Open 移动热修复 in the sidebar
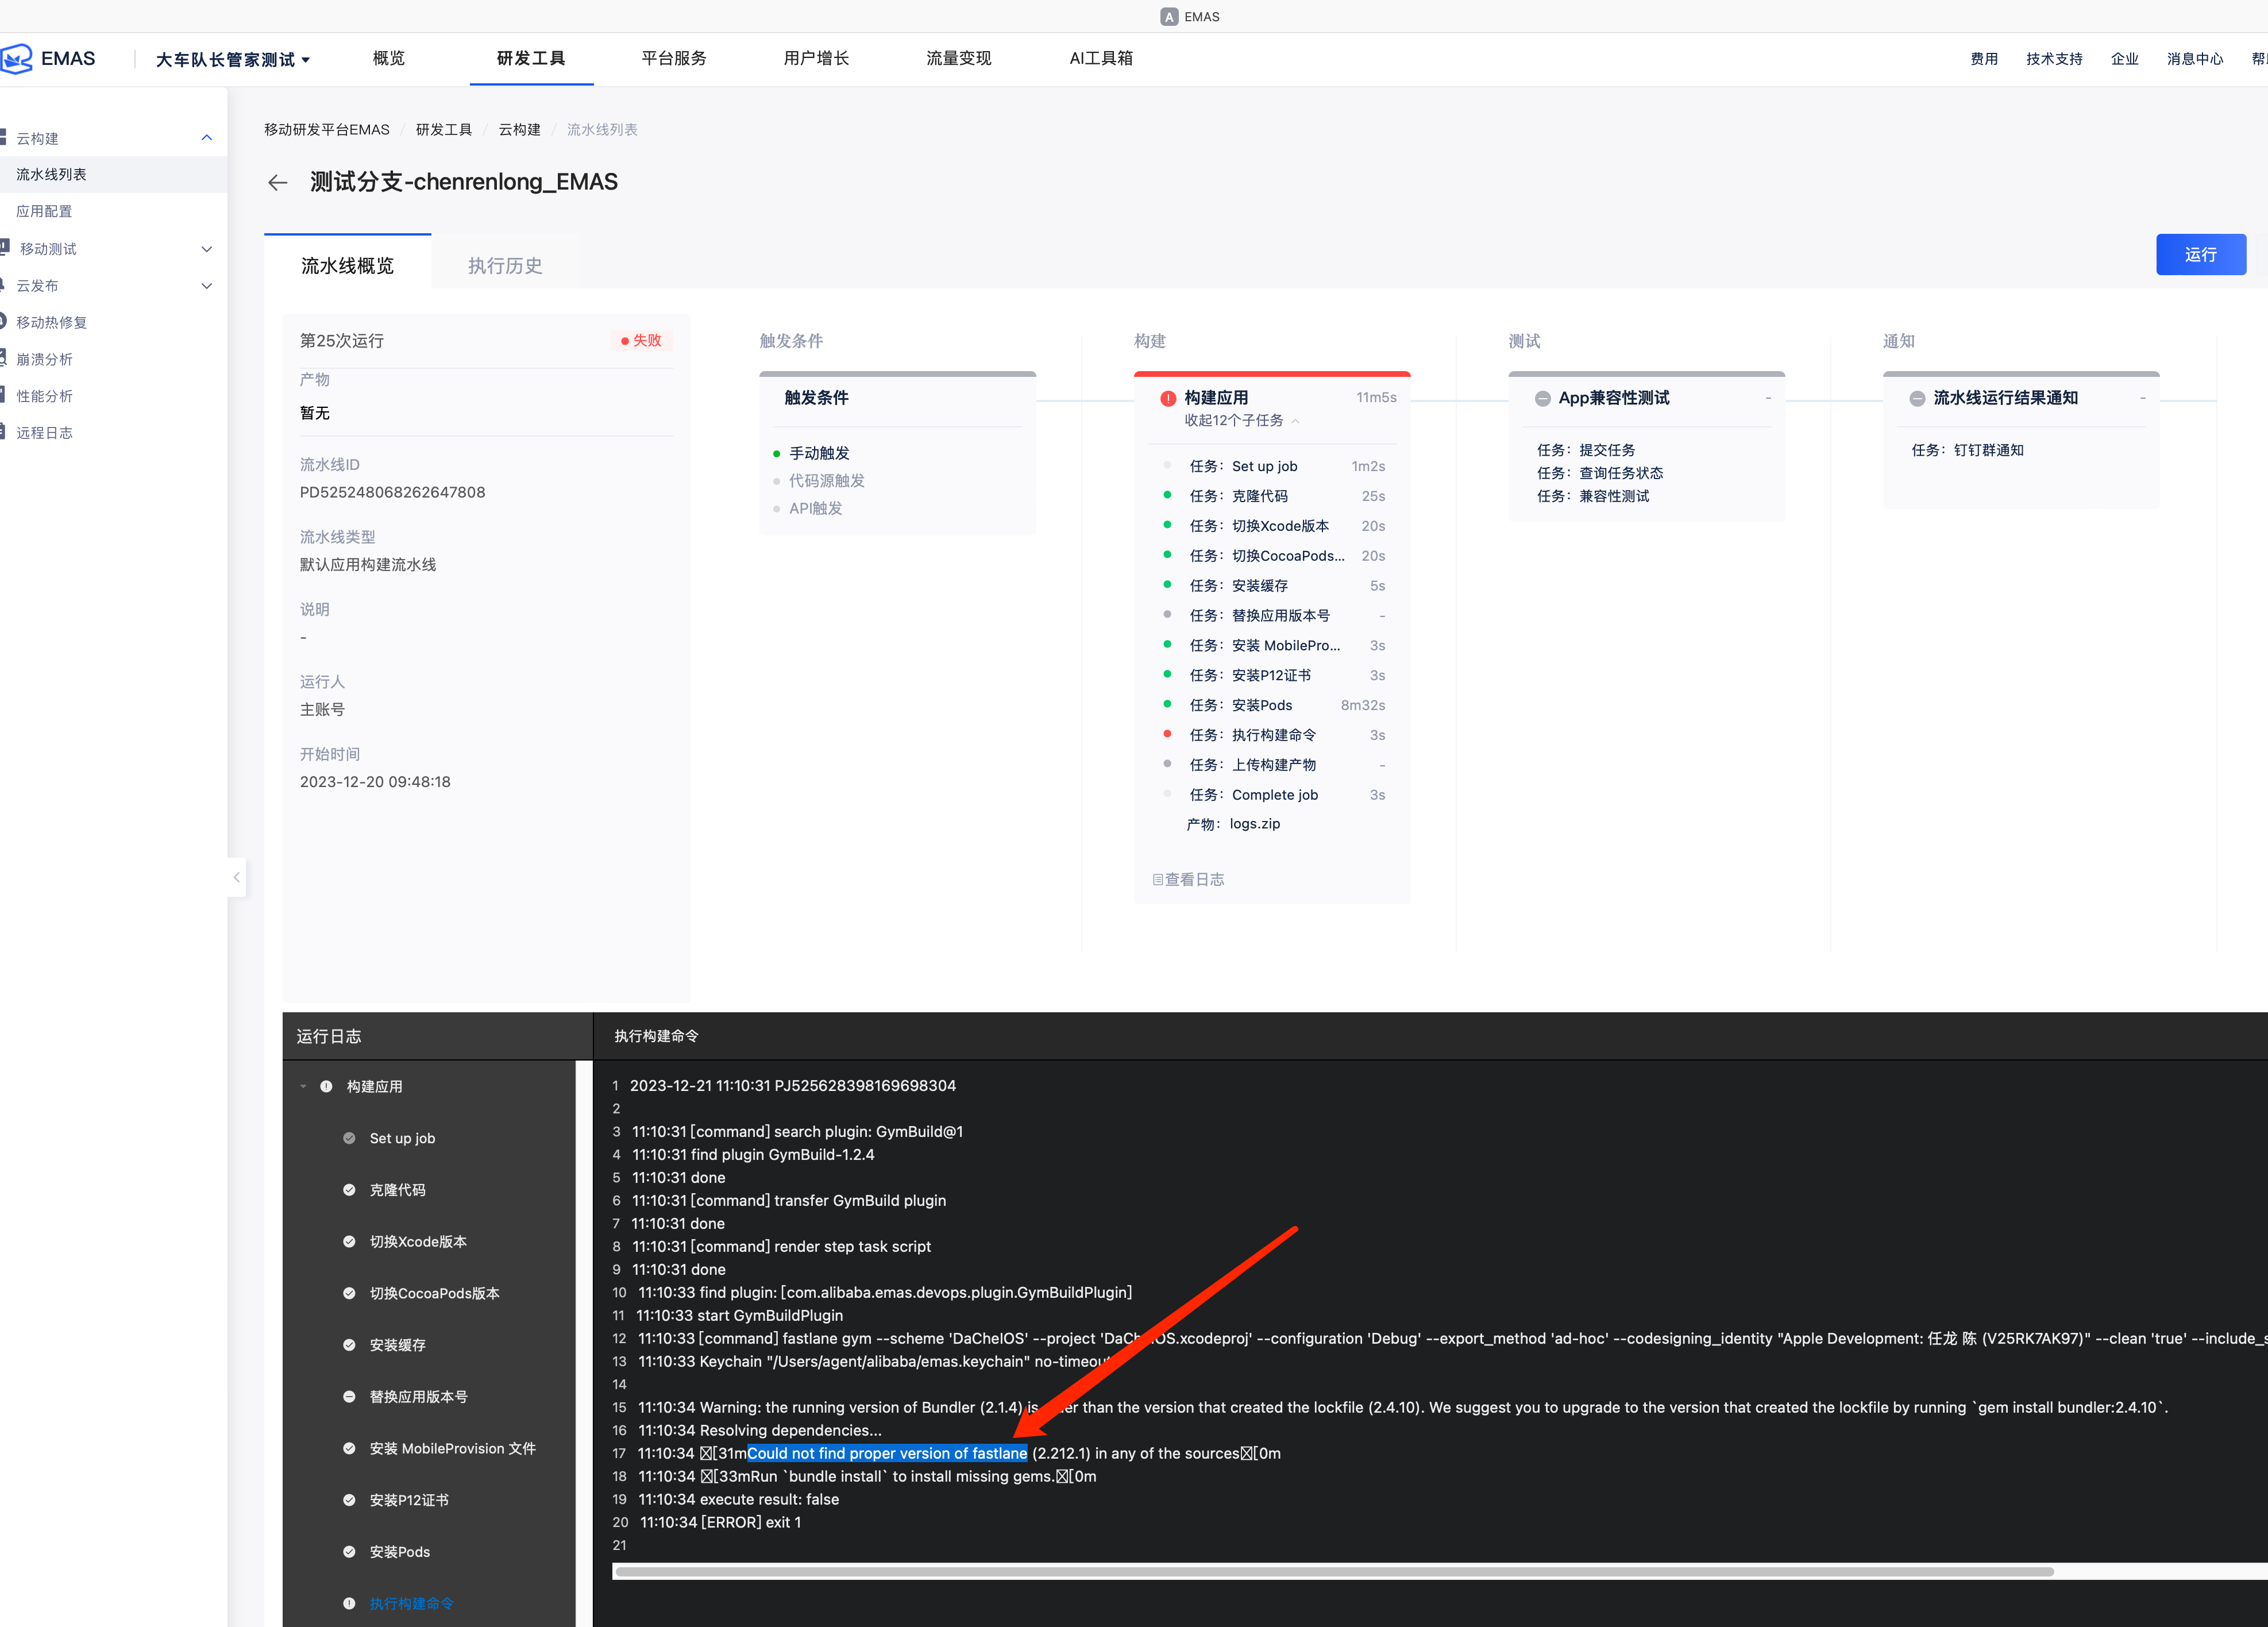Image resolution: width=2268 pixels, height=1627 pixels. 52,322
